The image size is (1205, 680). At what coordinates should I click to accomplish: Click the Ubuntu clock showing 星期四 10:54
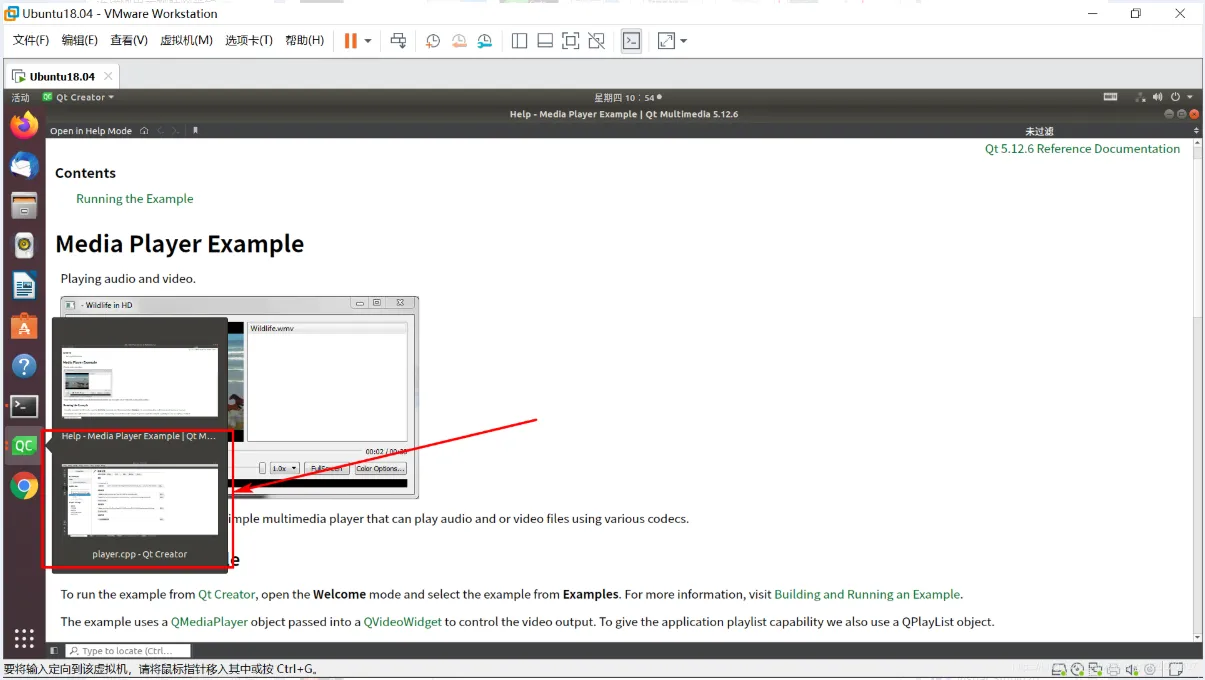click(627, 98)
